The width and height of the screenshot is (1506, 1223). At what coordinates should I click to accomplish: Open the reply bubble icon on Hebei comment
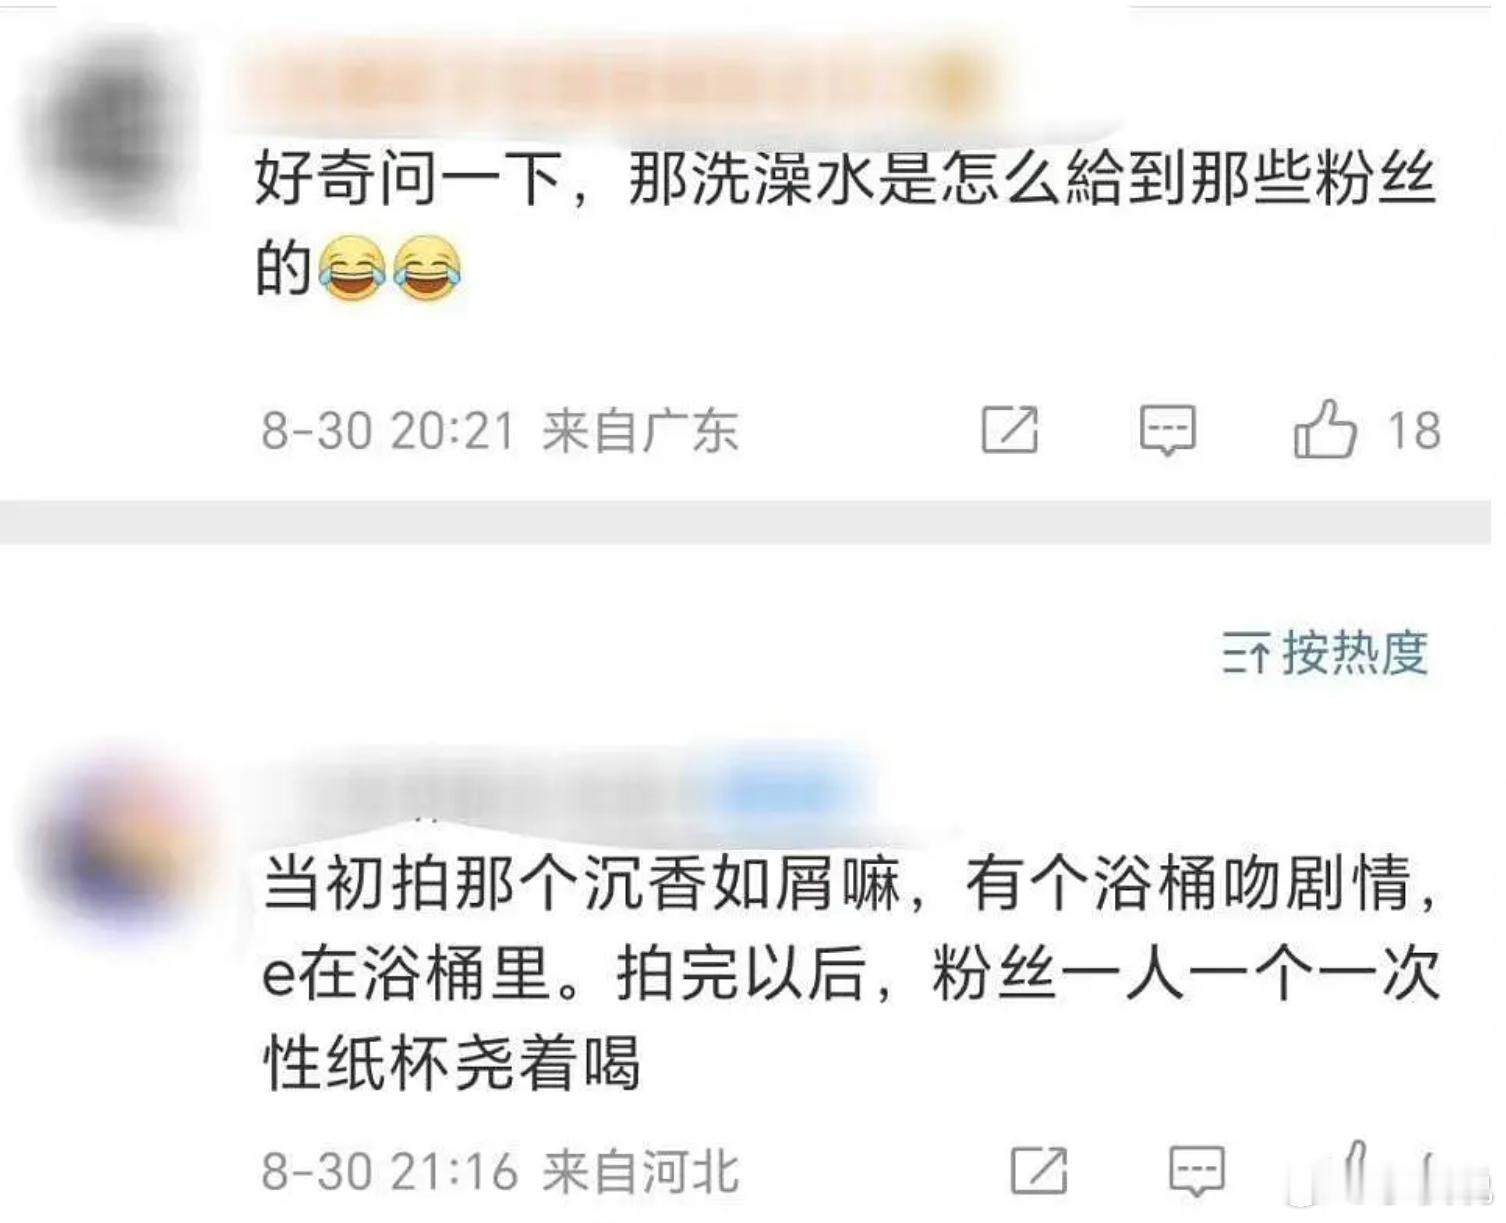1196,1171
